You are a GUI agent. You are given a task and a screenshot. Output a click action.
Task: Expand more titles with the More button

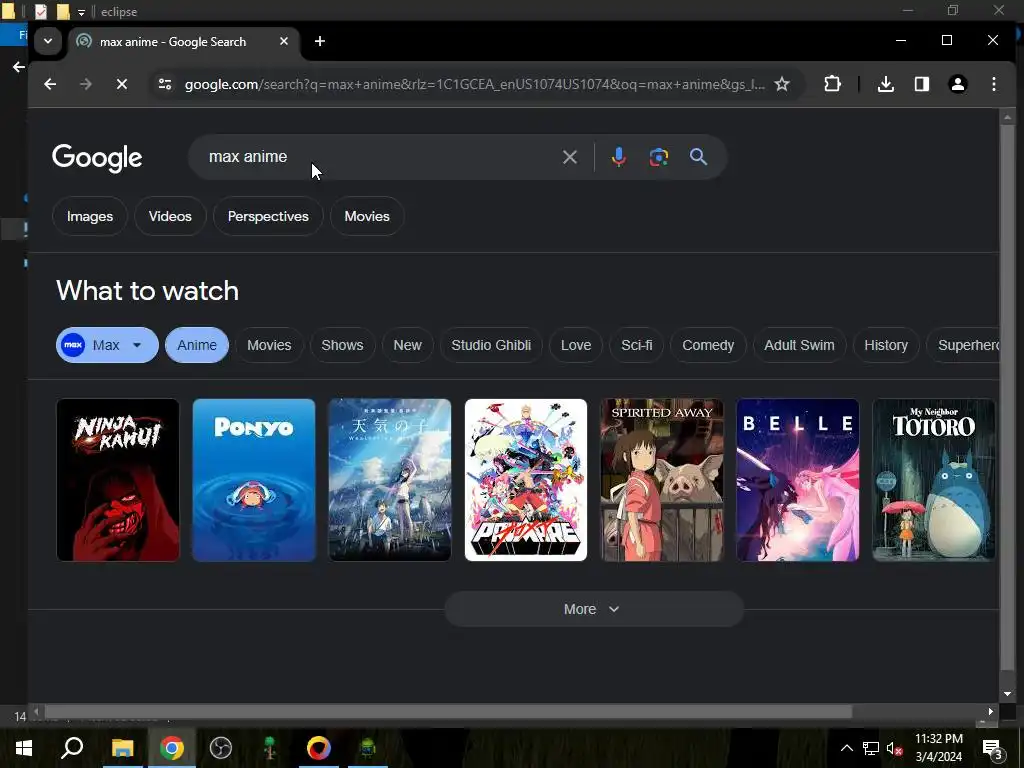coord(594,609)
